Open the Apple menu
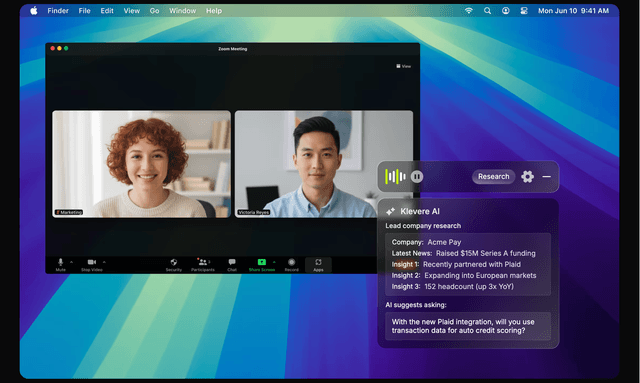Screen dimensions: 640x383 click(x=34, y=11)
